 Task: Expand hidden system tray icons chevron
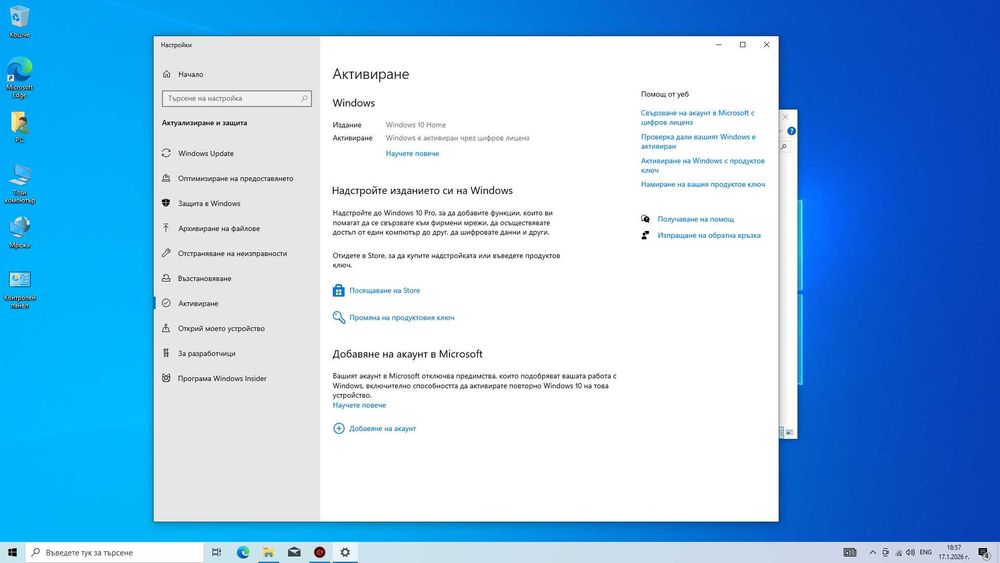[872, 552]
